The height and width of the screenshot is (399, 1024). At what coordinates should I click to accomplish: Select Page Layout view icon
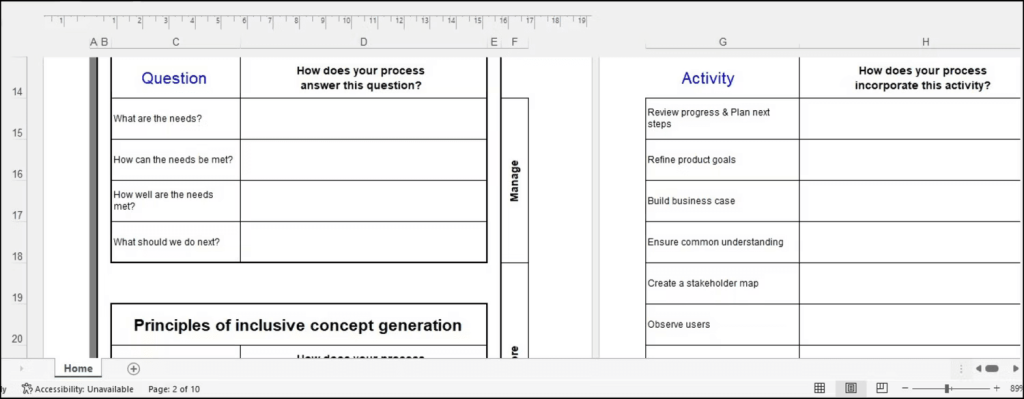point(851,388)
